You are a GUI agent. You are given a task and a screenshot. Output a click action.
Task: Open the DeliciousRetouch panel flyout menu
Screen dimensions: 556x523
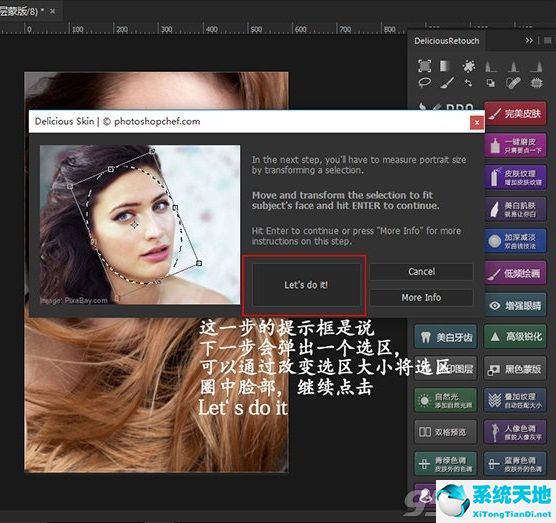[x=547, y=41]
